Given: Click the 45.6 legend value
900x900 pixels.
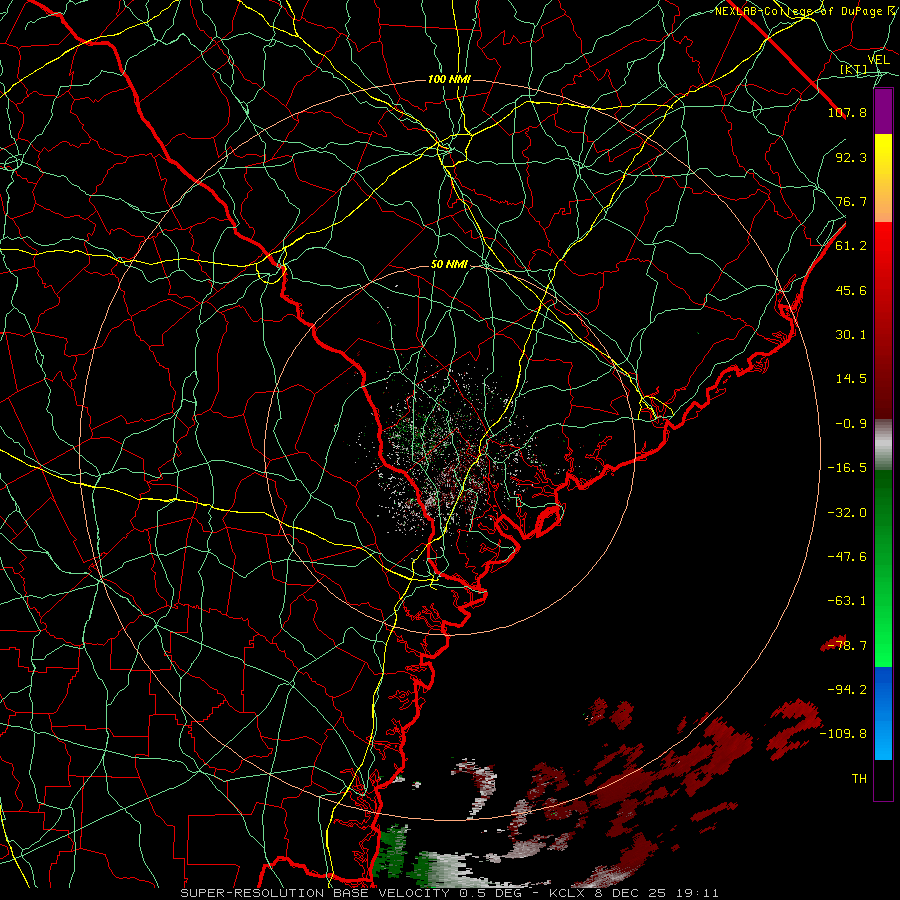Looking at the screenshot, I should point(851,290).
